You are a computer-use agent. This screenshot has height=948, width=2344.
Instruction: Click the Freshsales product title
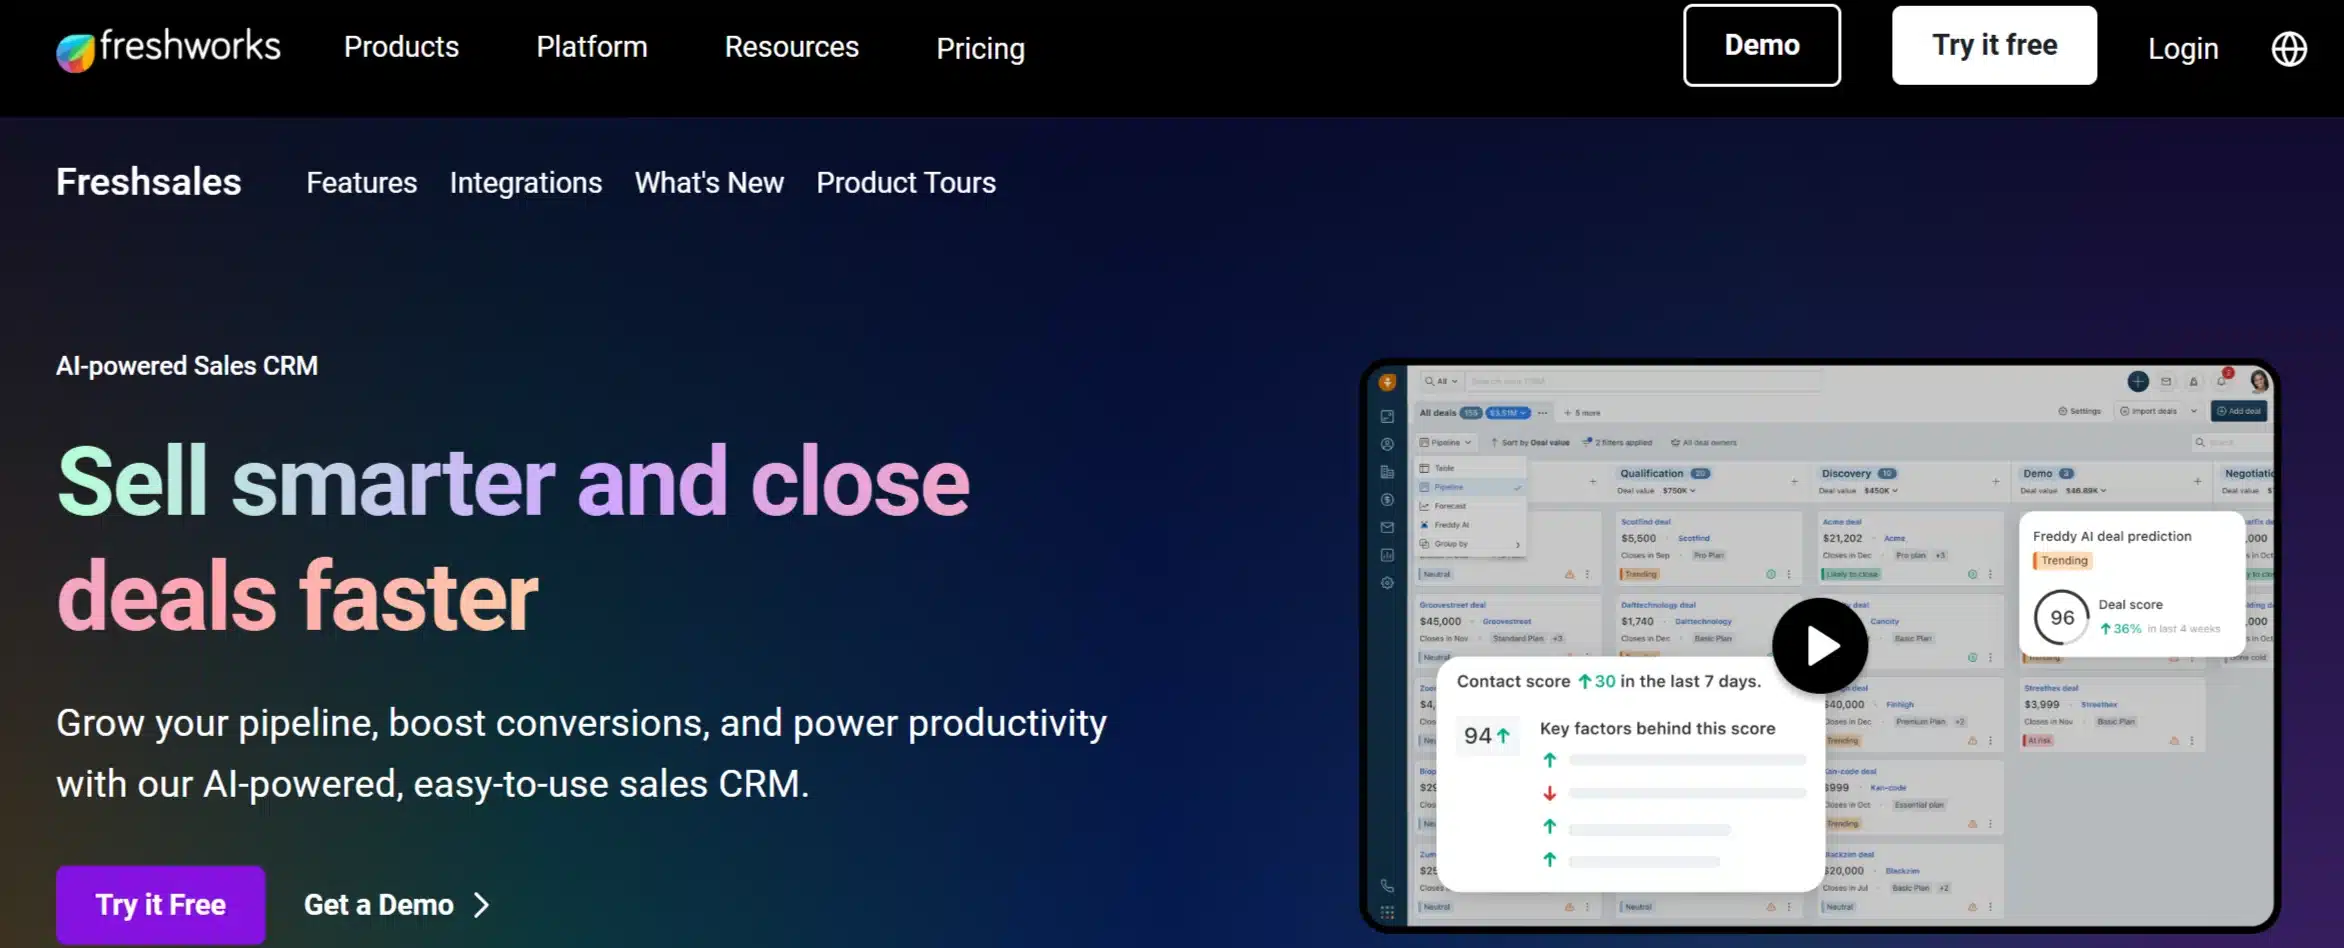[149, 182]
